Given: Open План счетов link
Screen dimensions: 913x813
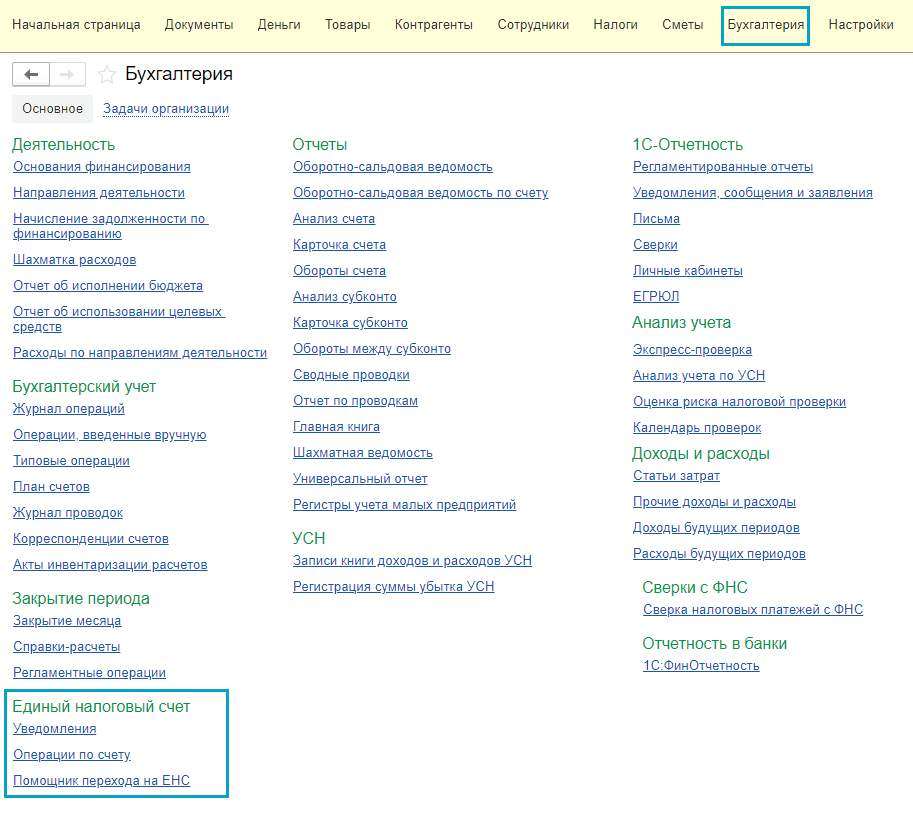Looking at the screenshot, I should point(51,487).
